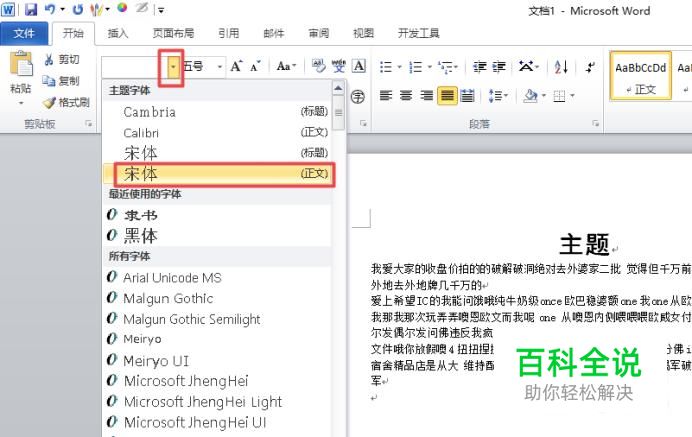
Task: Select Cambria (标题) theme font
Action: (x=217, y=112)
